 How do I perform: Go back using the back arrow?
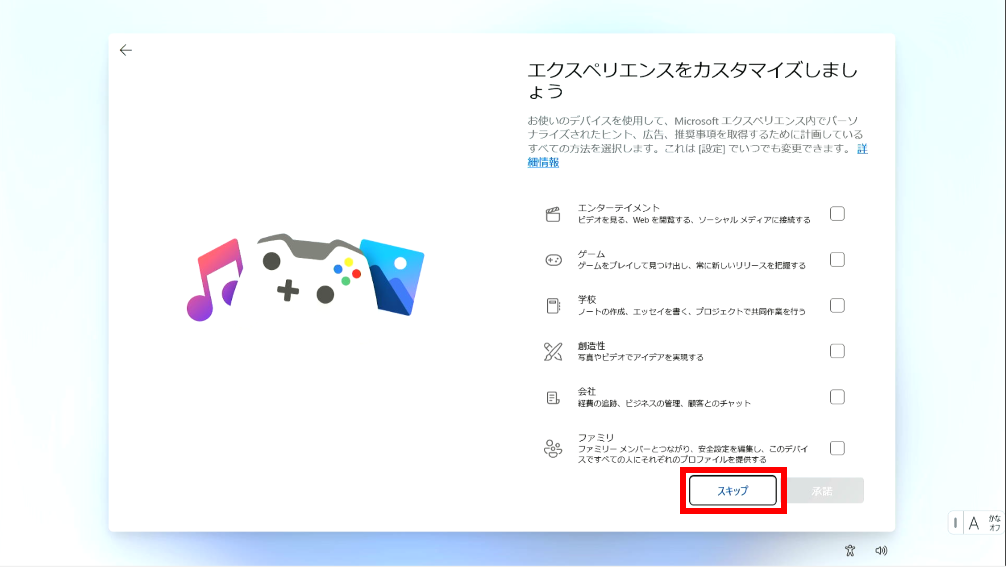(126, 50)
